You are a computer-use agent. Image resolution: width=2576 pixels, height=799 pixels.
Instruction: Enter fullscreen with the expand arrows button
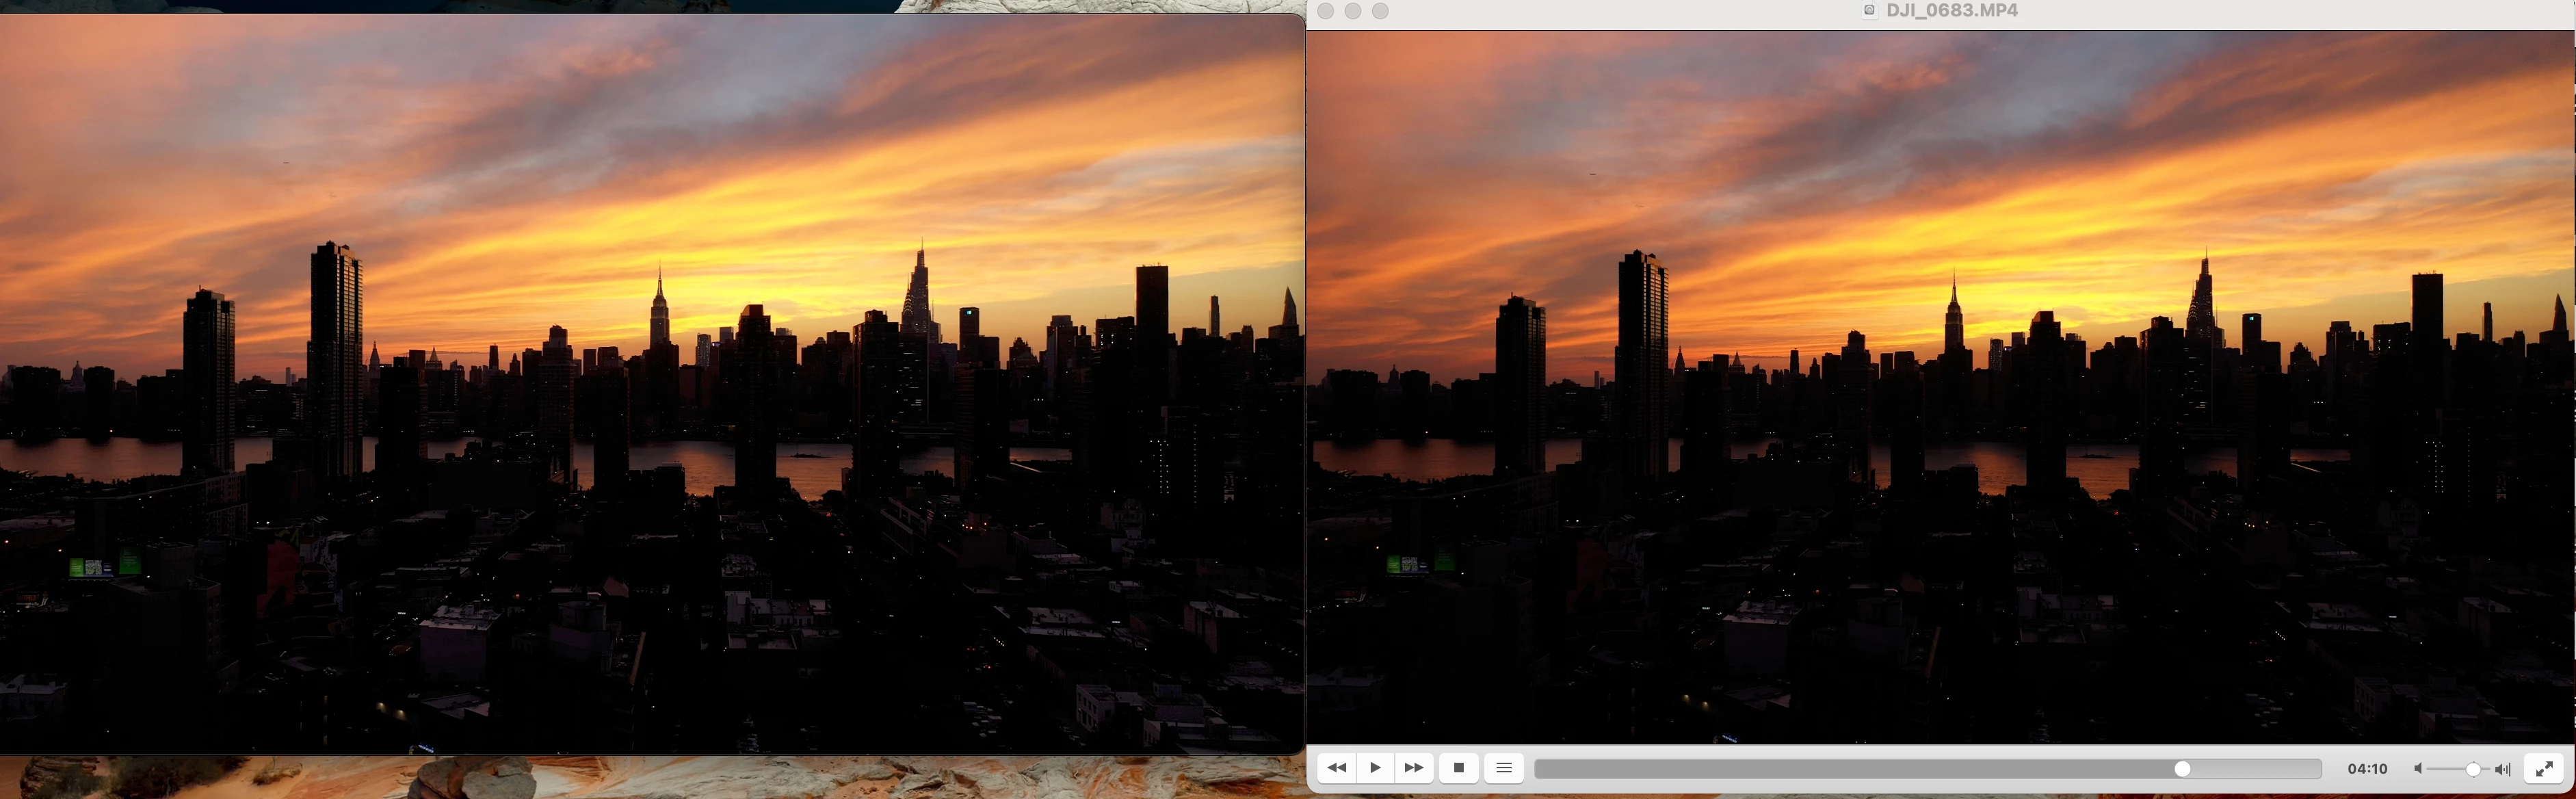[x=2544, y=768]
